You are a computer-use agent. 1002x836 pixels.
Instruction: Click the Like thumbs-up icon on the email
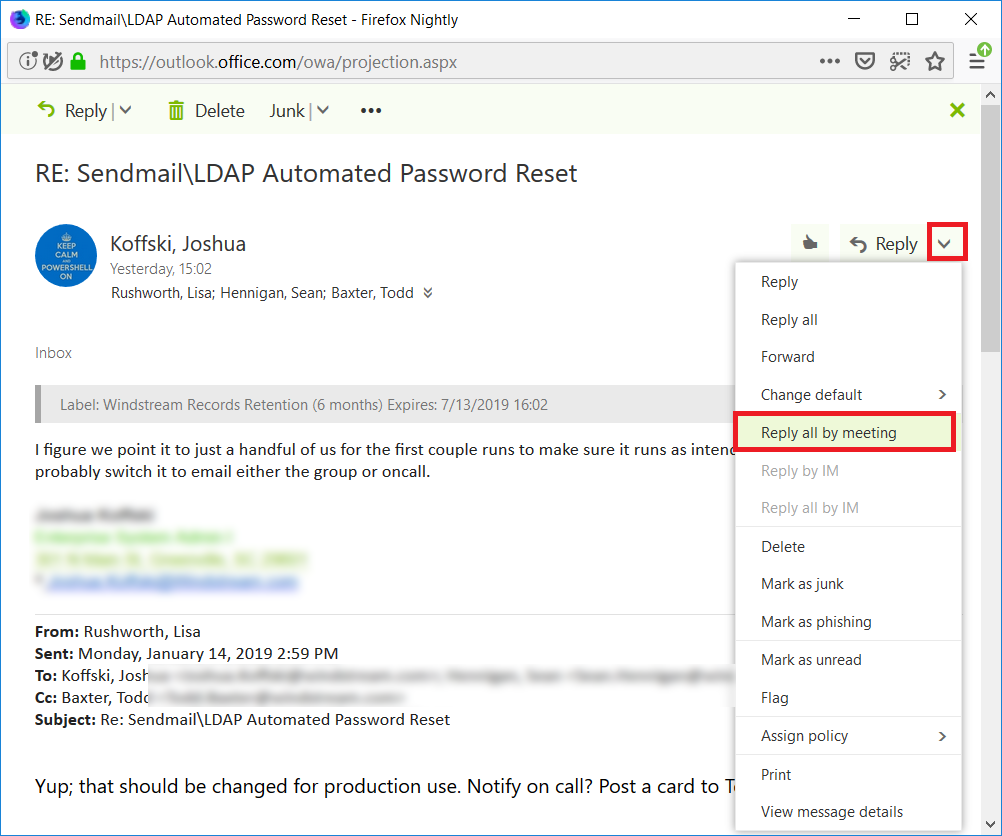coord(809,242)
